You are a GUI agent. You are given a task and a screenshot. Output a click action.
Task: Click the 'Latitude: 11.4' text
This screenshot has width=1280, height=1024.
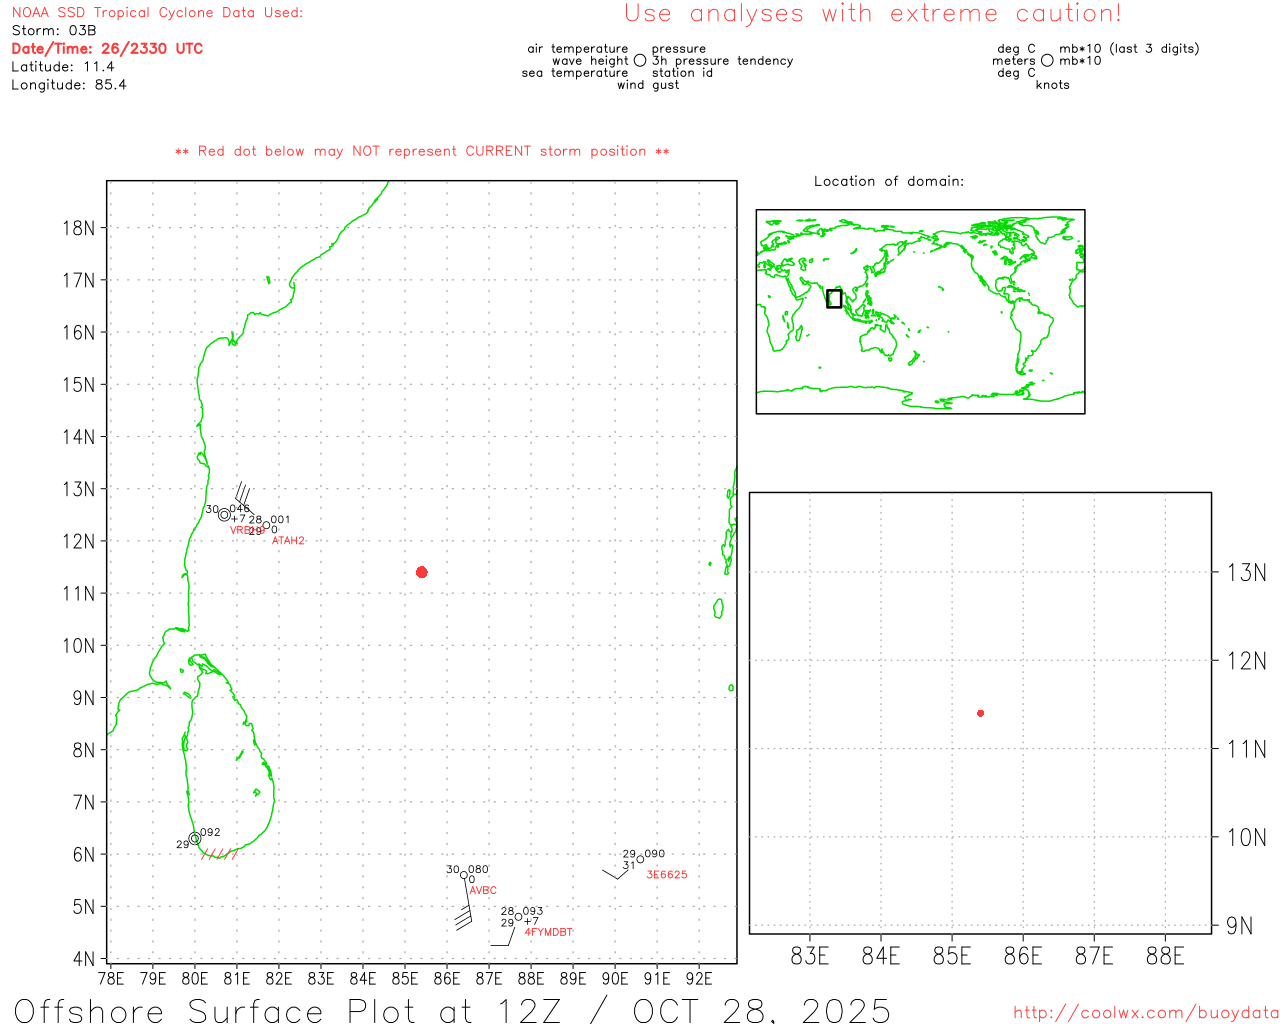[63, 67]
